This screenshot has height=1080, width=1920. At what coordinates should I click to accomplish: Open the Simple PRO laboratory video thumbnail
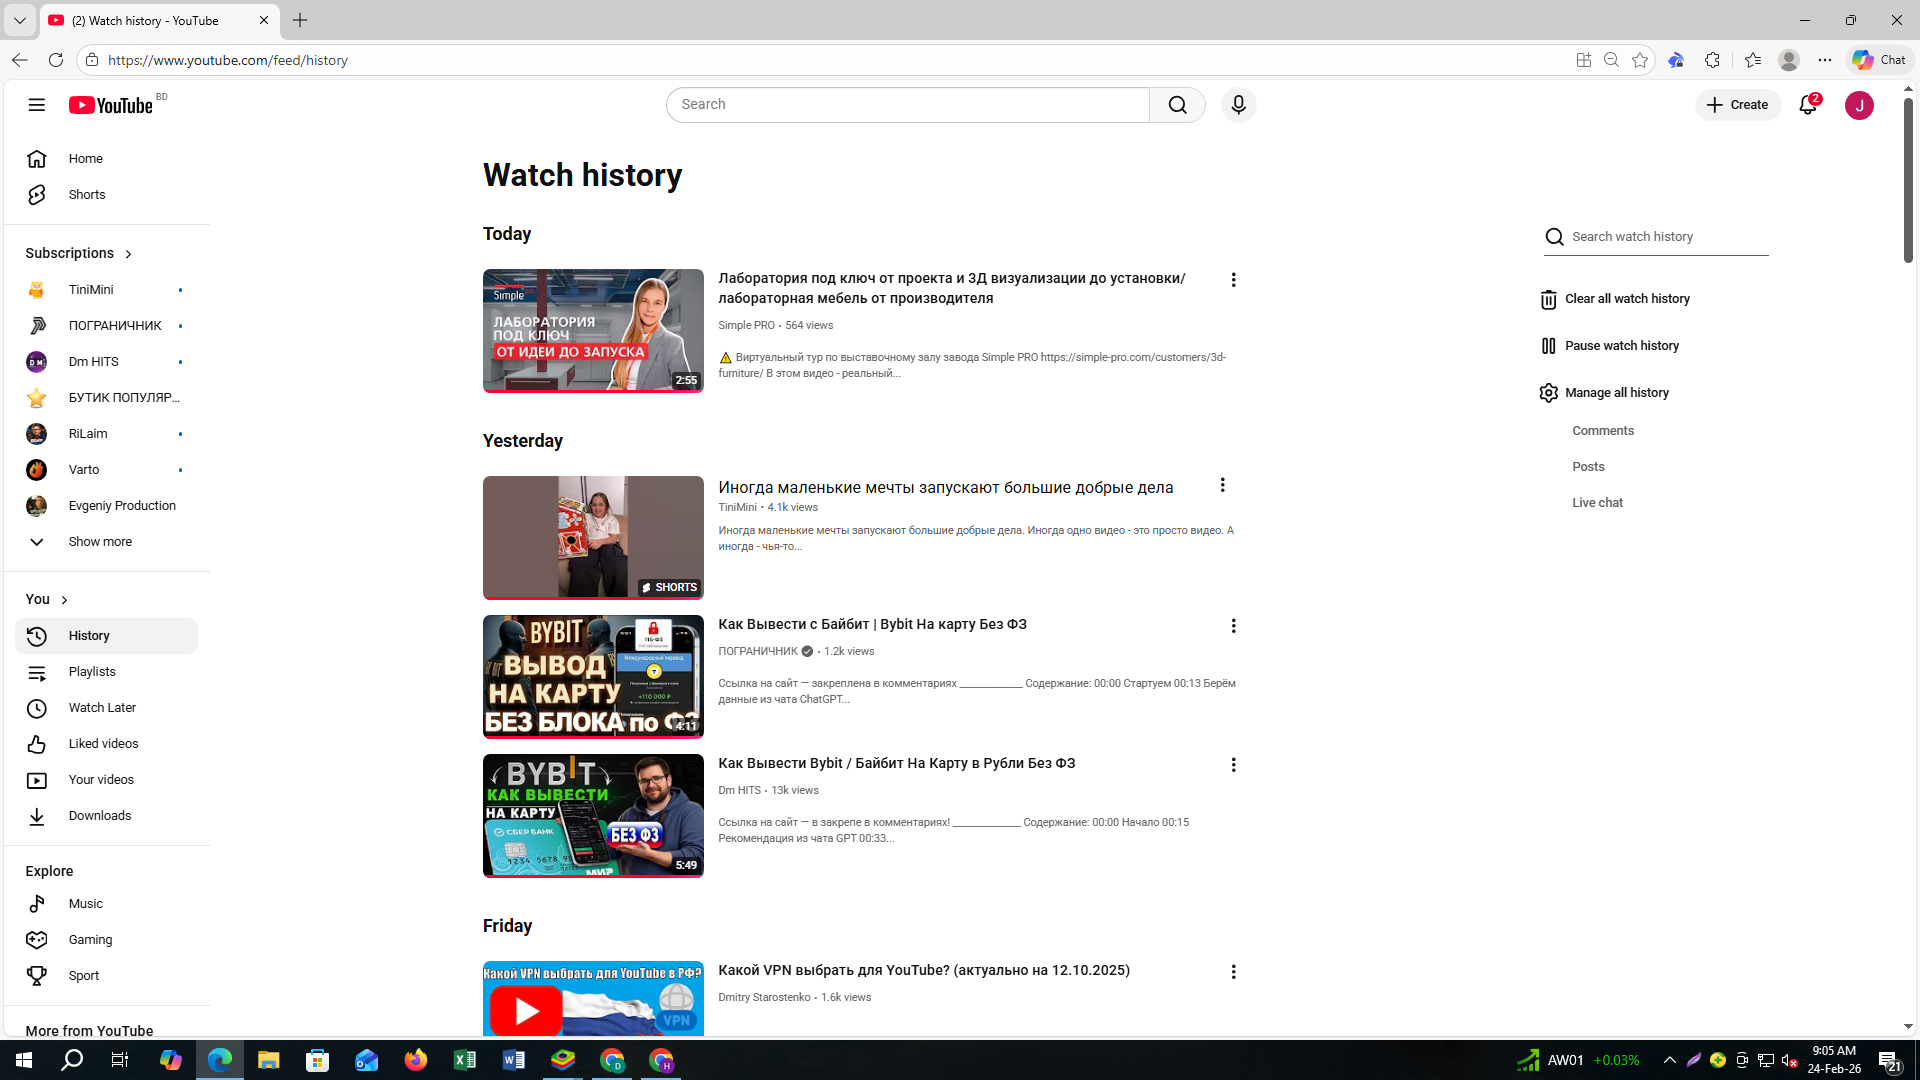(x=593, y=331)
